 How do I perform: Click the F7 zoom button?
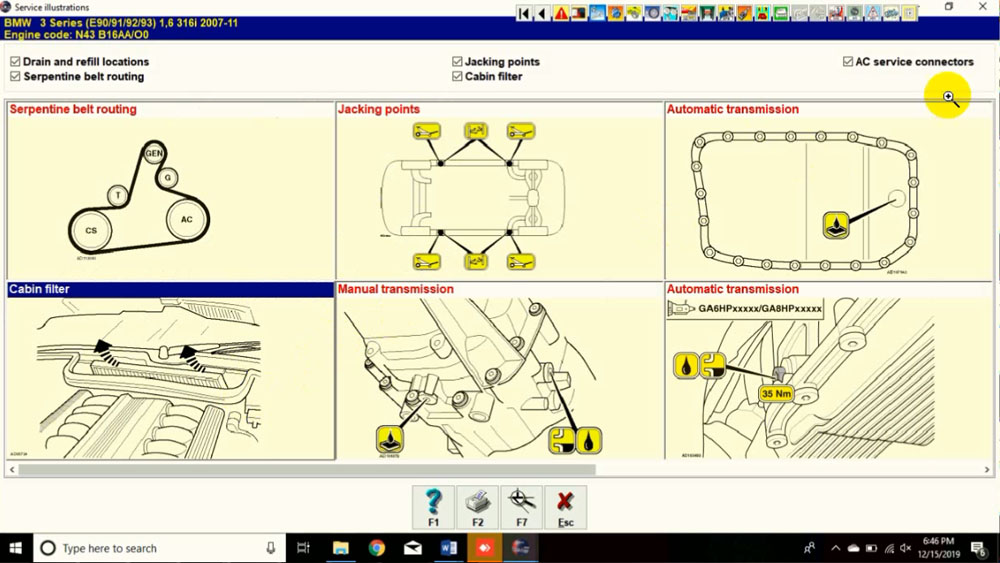pos(522,508)
